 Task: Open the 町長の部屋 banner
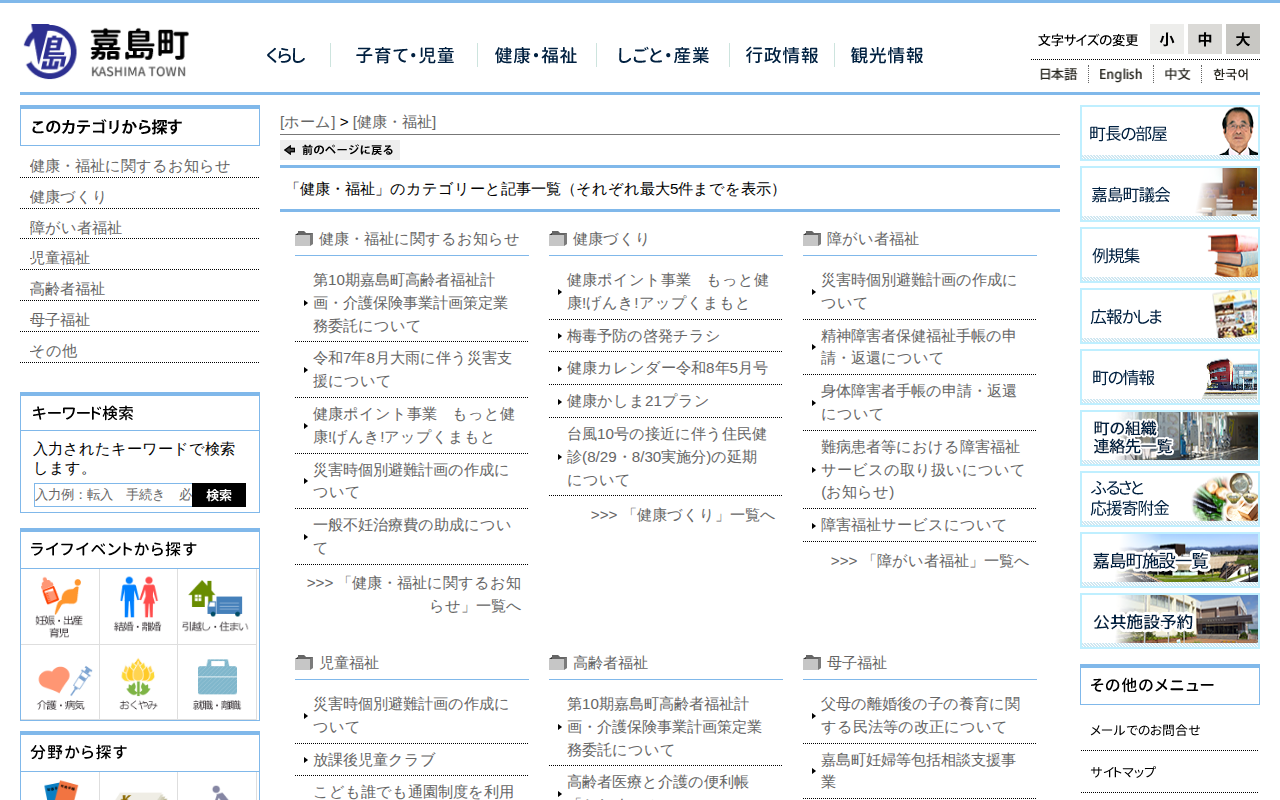(1170, 133)
